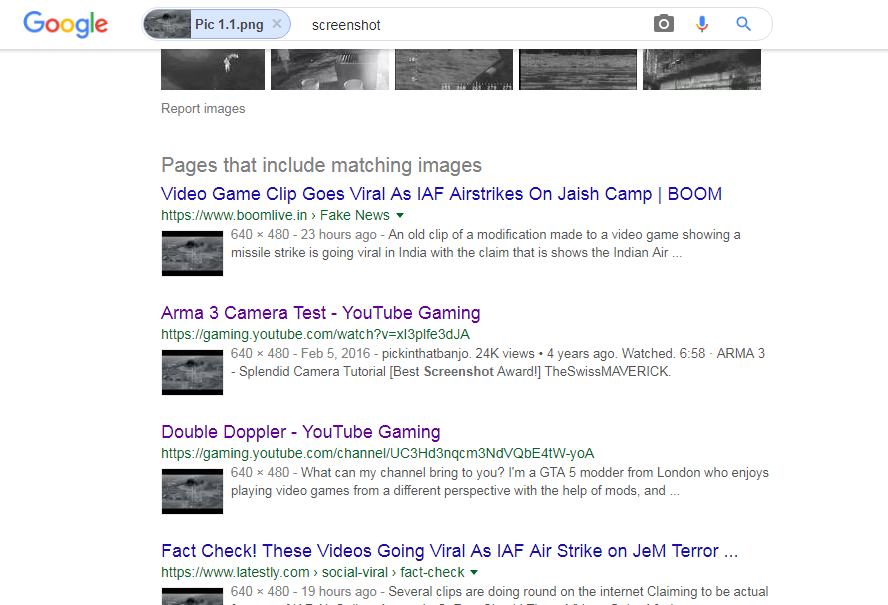Click the 'Pages that include matching images' heading

click(321, 165)
